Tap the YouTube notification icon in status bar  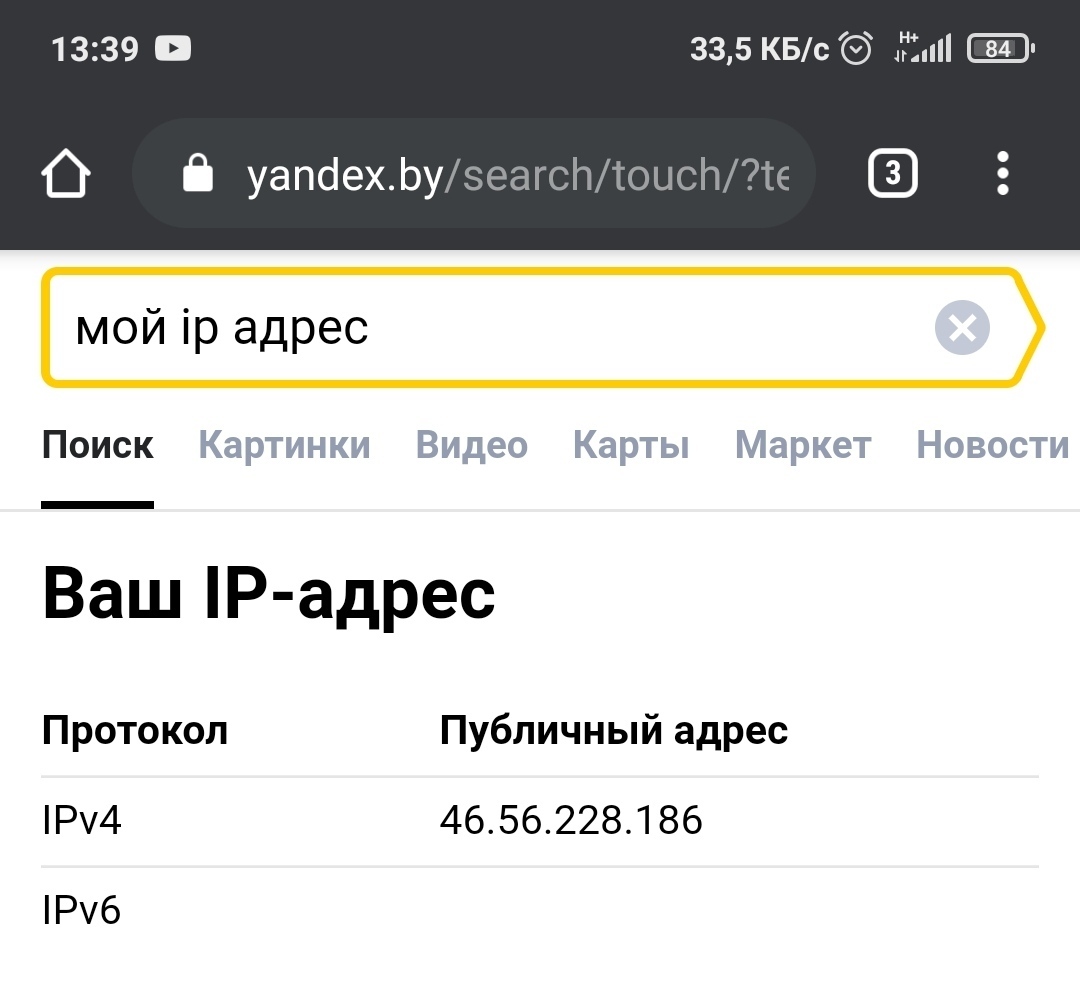point(174,48)
